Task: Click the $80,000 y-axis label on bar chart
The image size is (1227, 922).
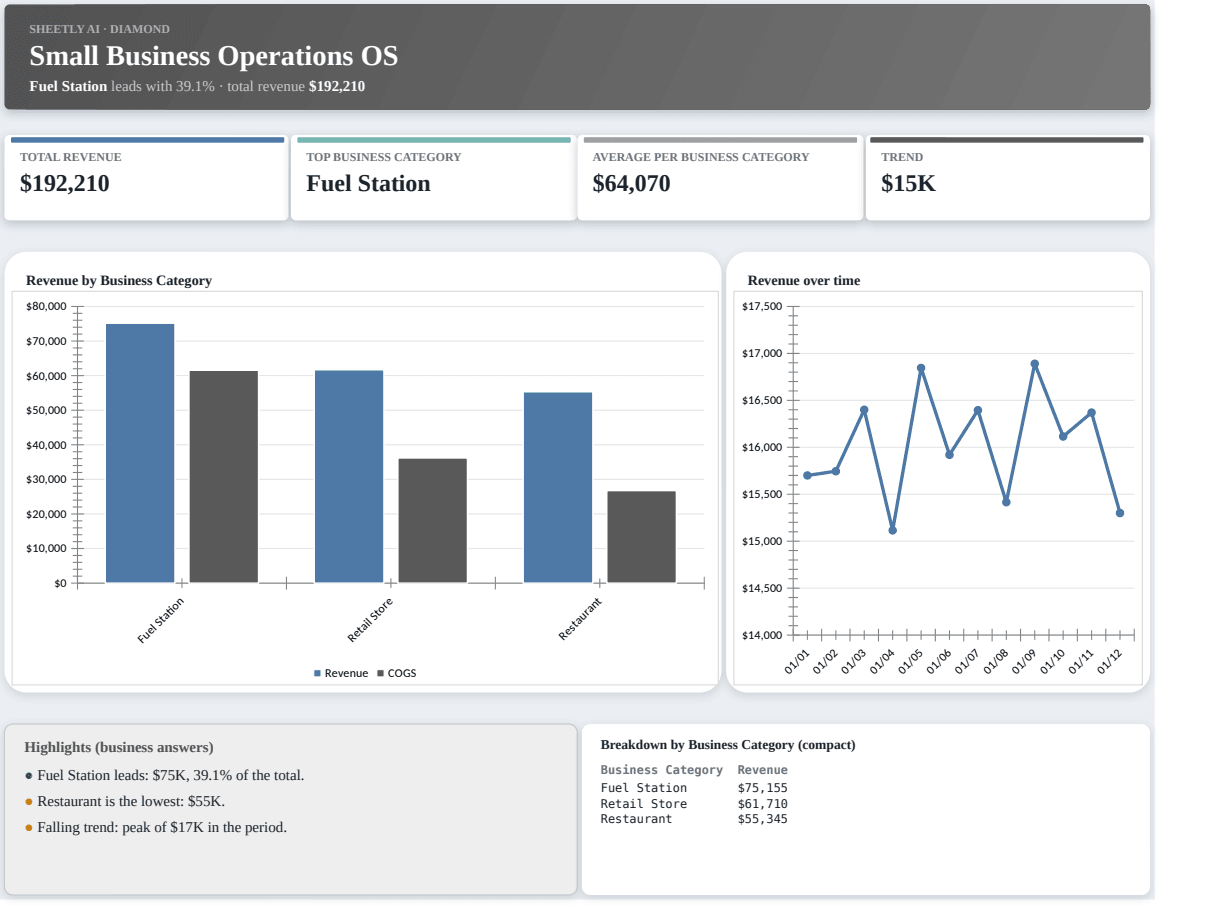Action: (46, 306)
